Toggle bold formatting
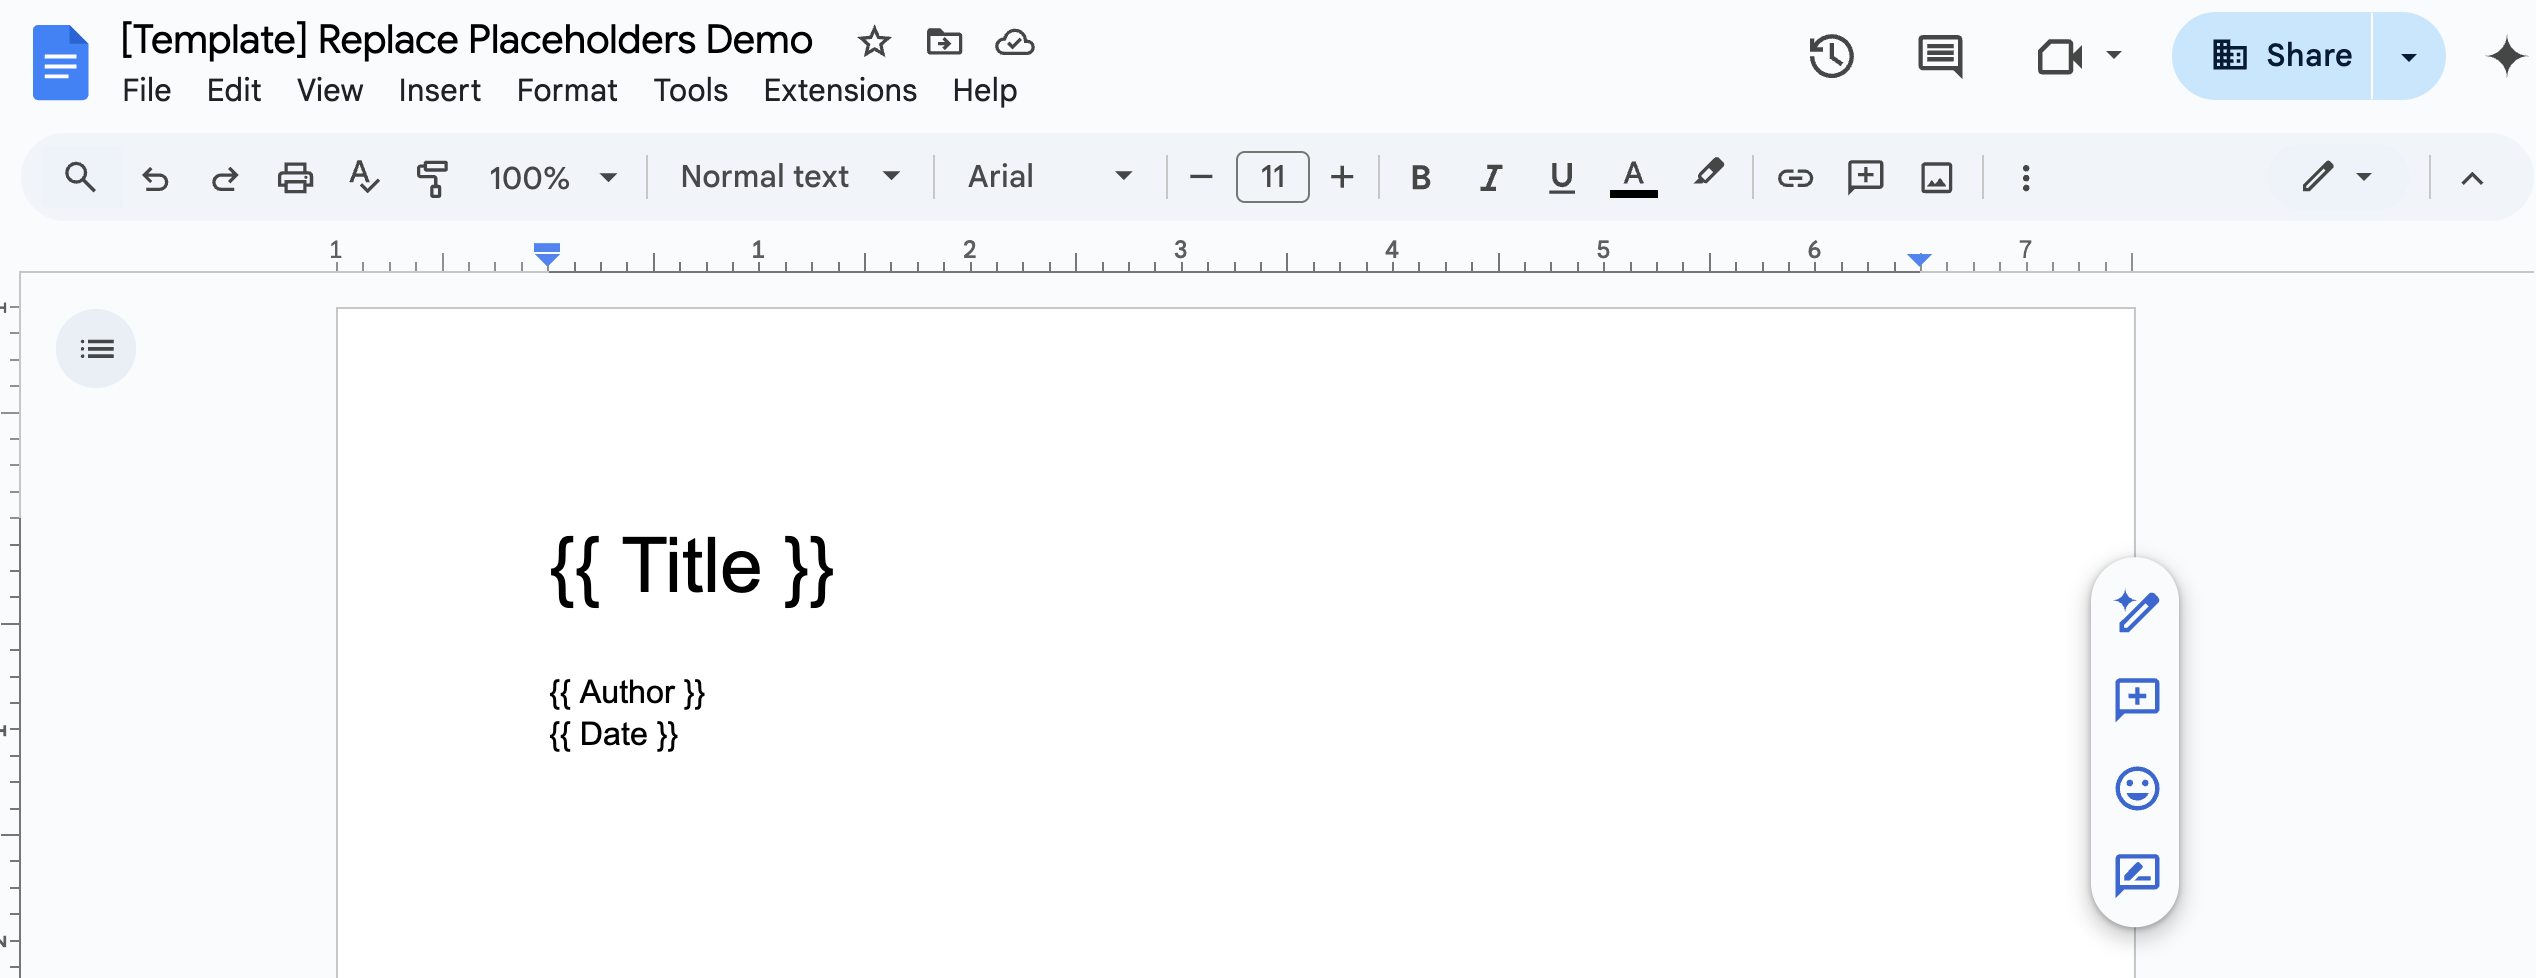 point(1420,178)
